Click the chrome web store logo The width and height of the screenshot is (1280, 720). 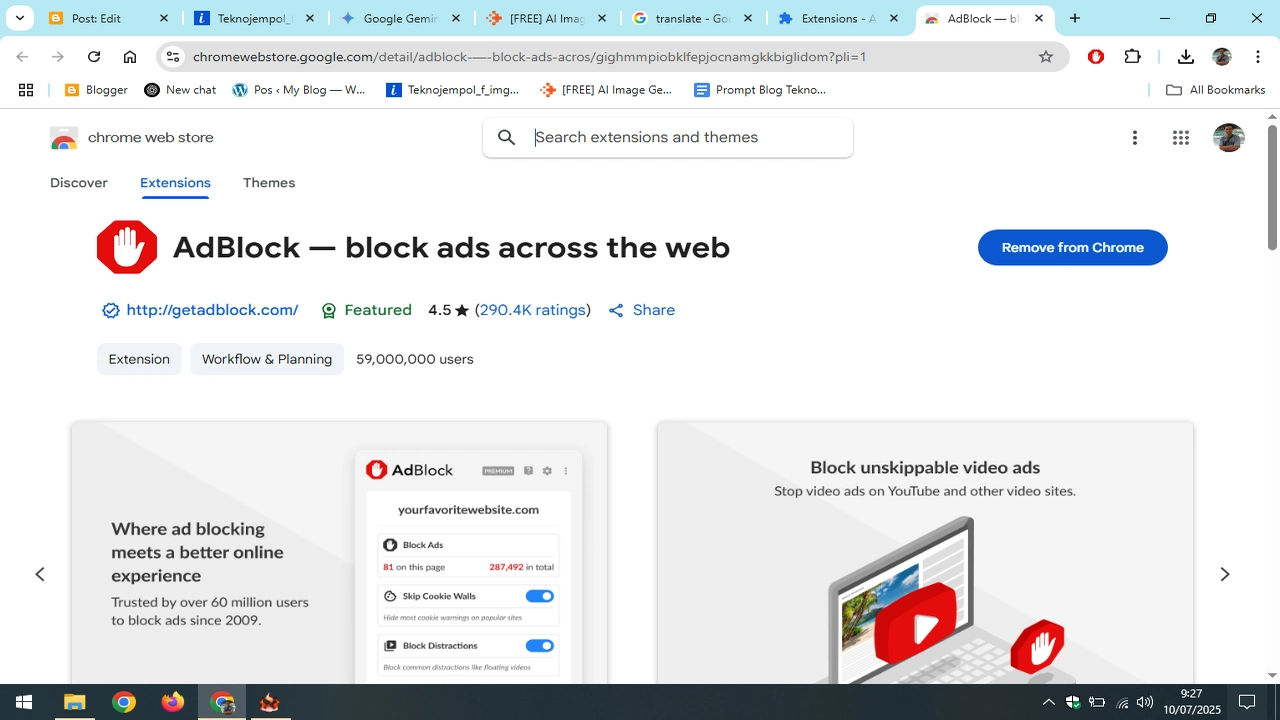pyautogui.click(x=132, y=138)
